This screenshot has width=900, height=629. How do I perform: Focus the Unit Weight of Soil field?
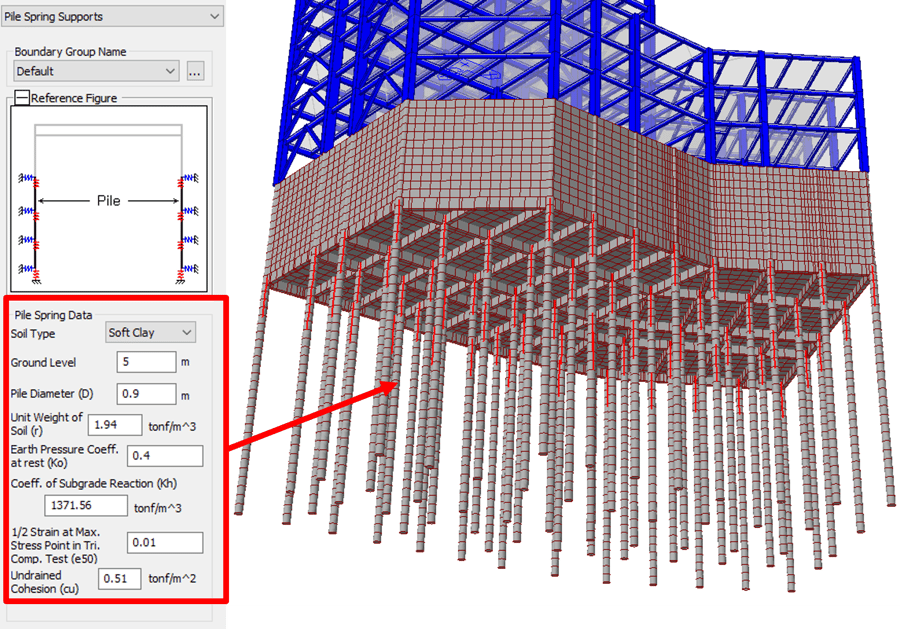tap(115, 425)
